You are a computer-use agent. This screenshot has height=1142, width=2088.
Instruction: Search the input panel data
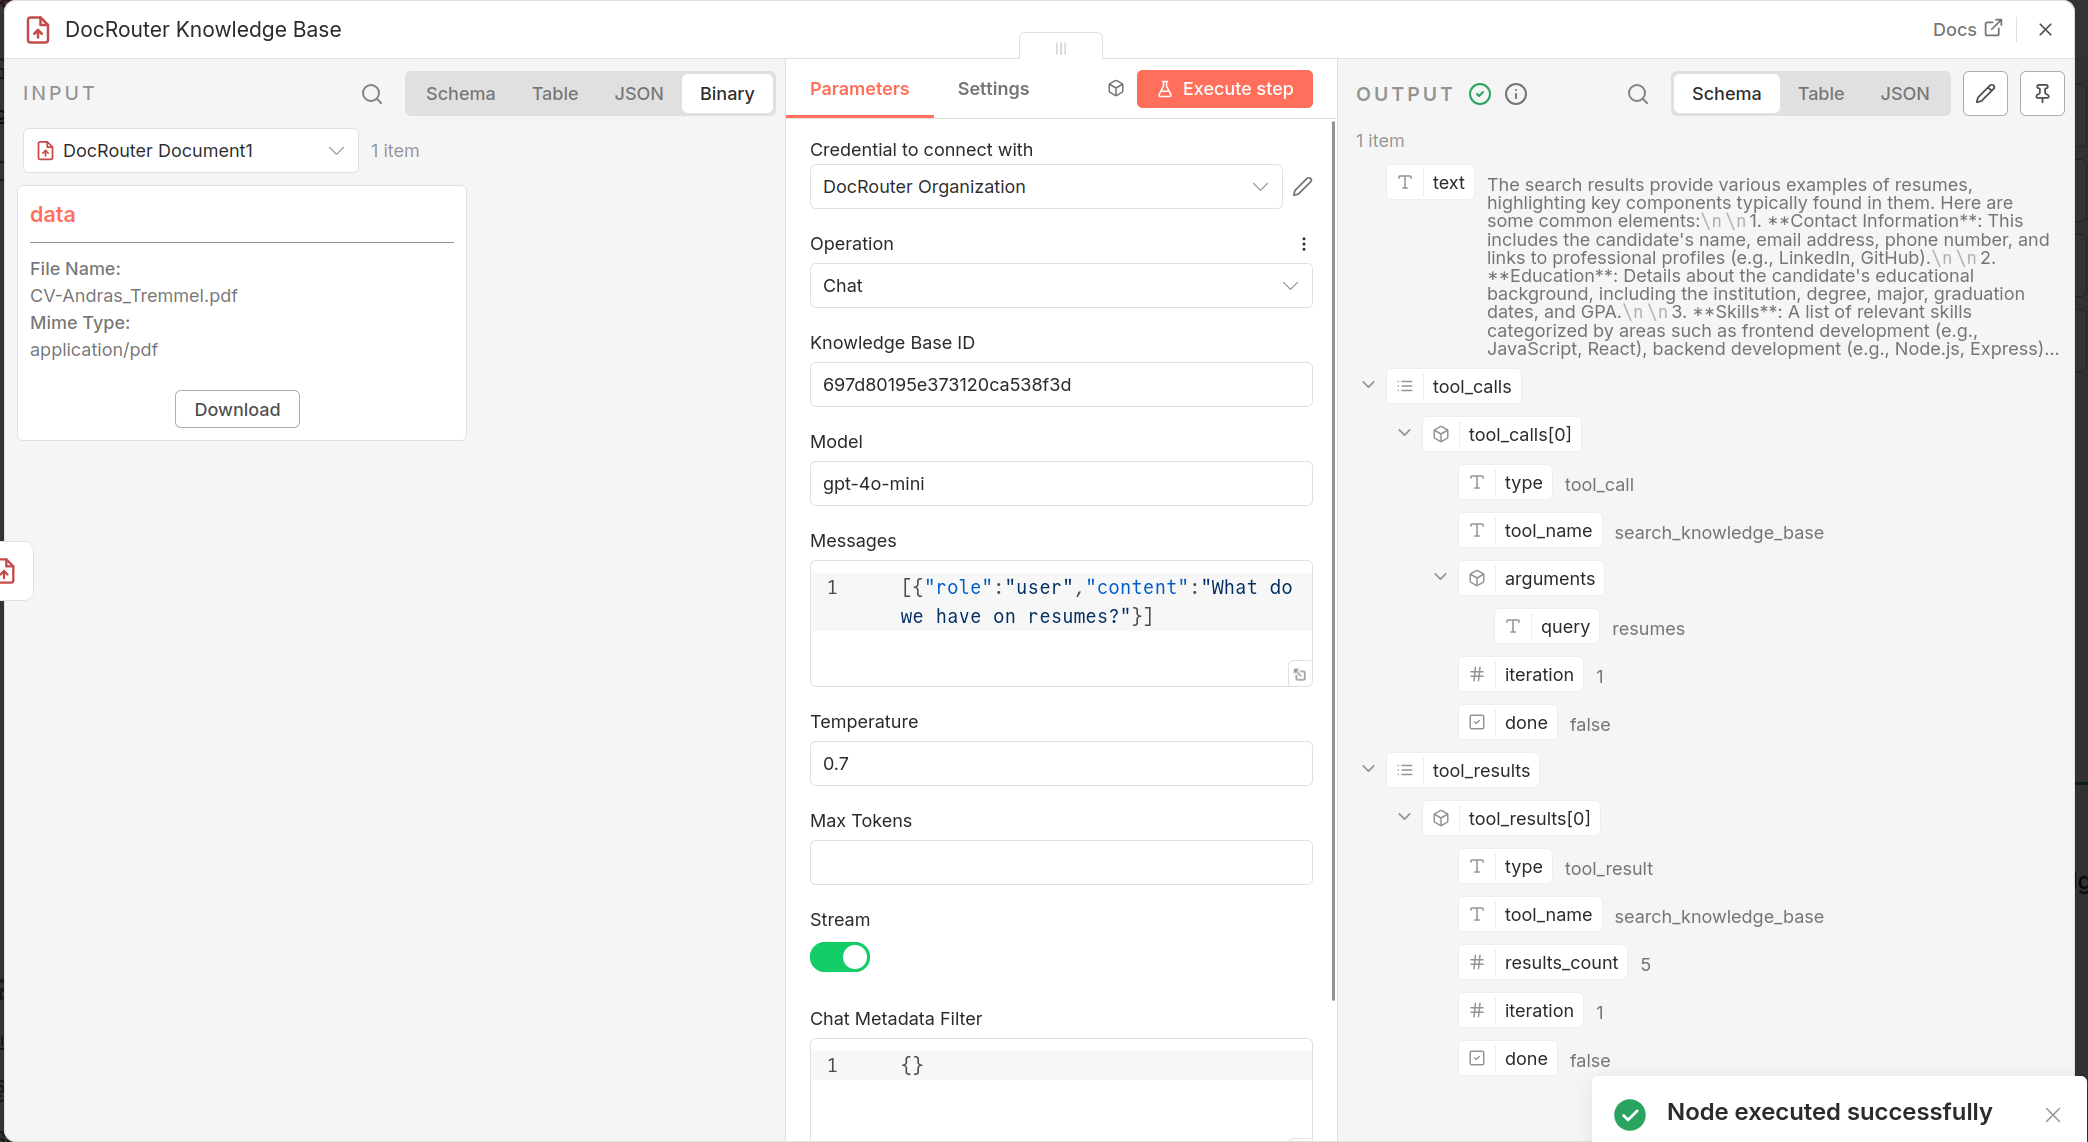tap(372, 94)
